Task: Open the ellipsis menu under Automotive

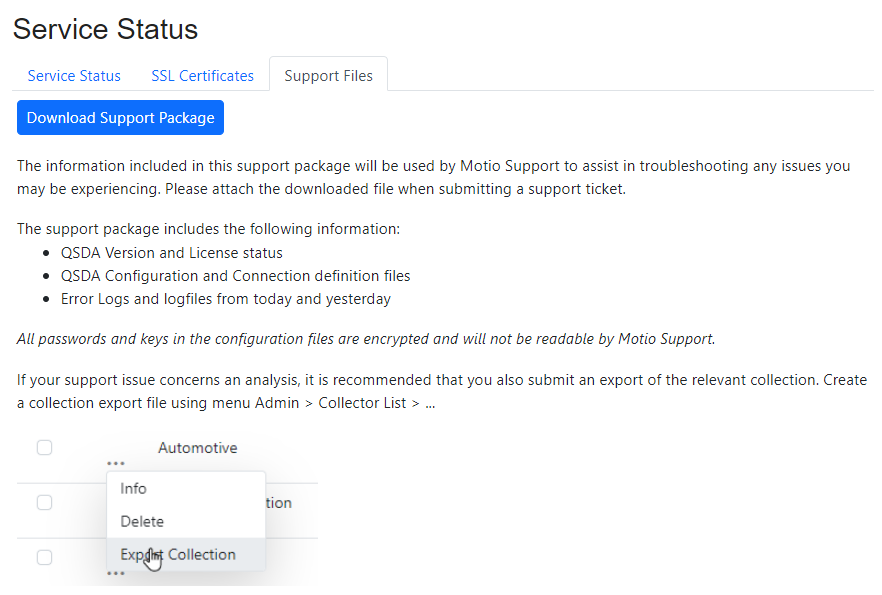Action: tap(116, 463)
